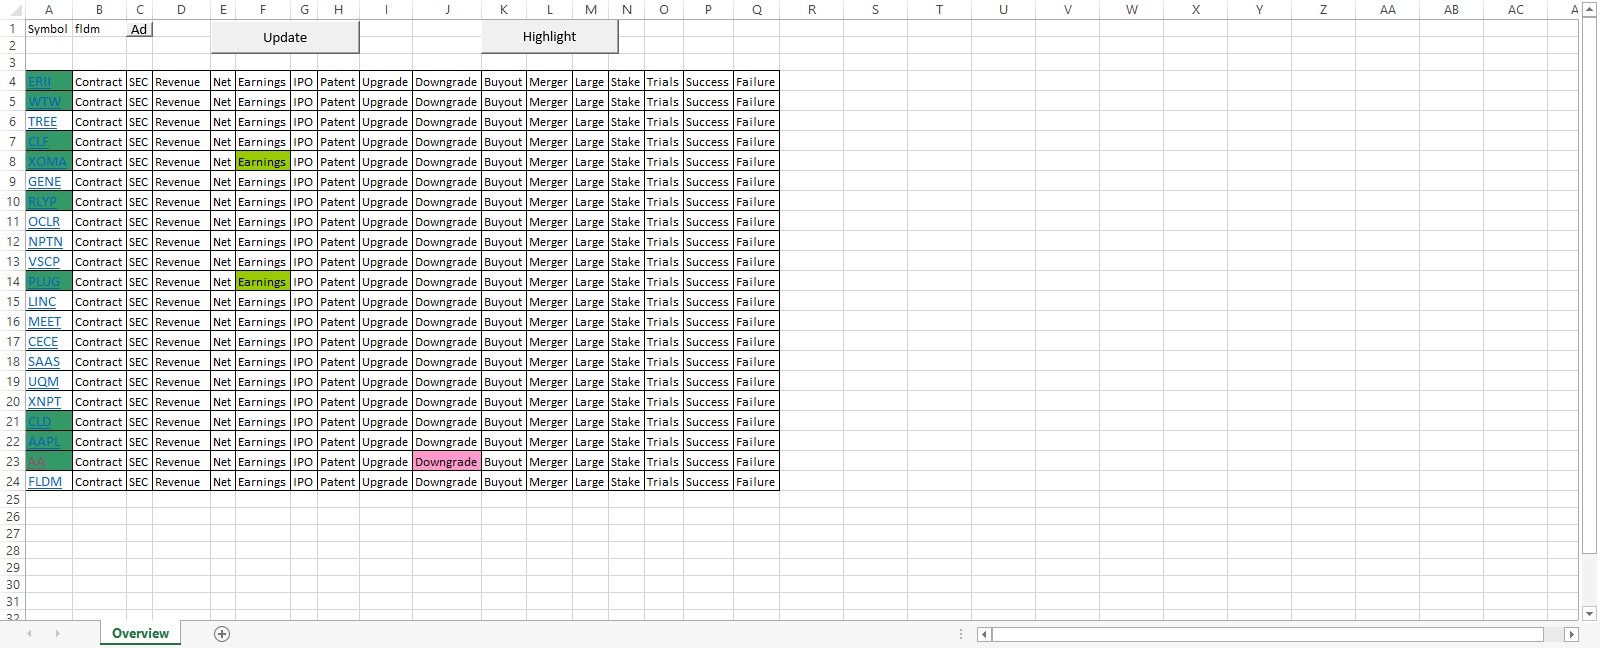Select Downgrade cell in WTW row
The width and height of the screenshot is (1600, 648).
pyautogui.click(x=446, y=102)
